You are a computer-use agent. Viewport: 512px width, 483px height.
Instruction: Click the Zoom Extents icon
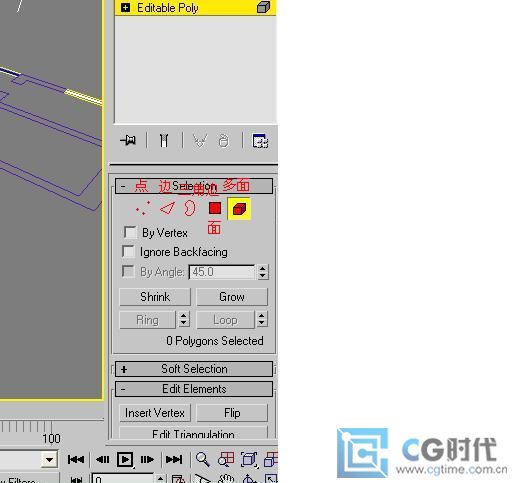click(249, 459)
